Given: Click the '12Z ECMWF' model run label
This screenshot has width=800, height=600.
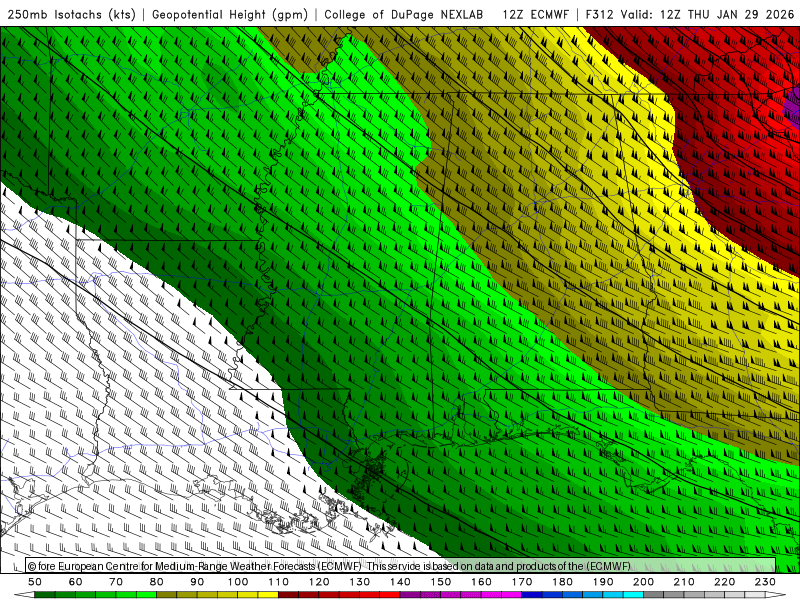Looking at the screenshot, I should (x=535, y=15).
